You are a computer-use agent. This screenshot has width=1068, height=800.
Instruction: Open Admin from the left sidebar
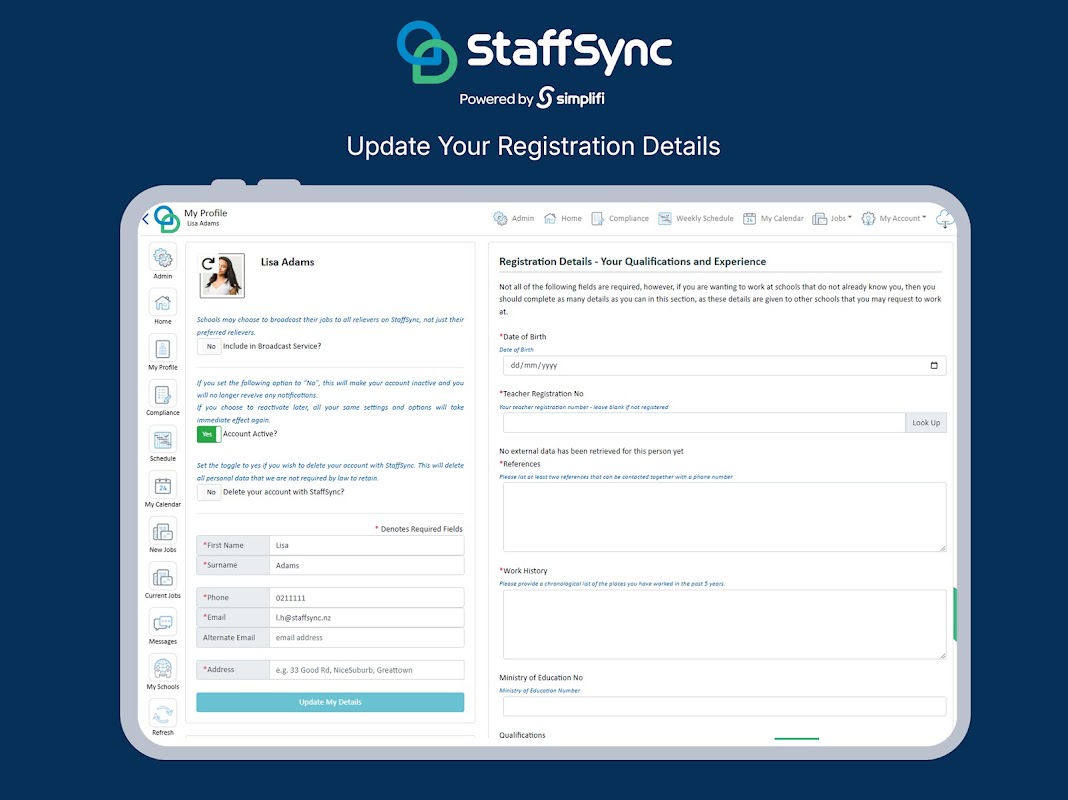coord(163,261)
